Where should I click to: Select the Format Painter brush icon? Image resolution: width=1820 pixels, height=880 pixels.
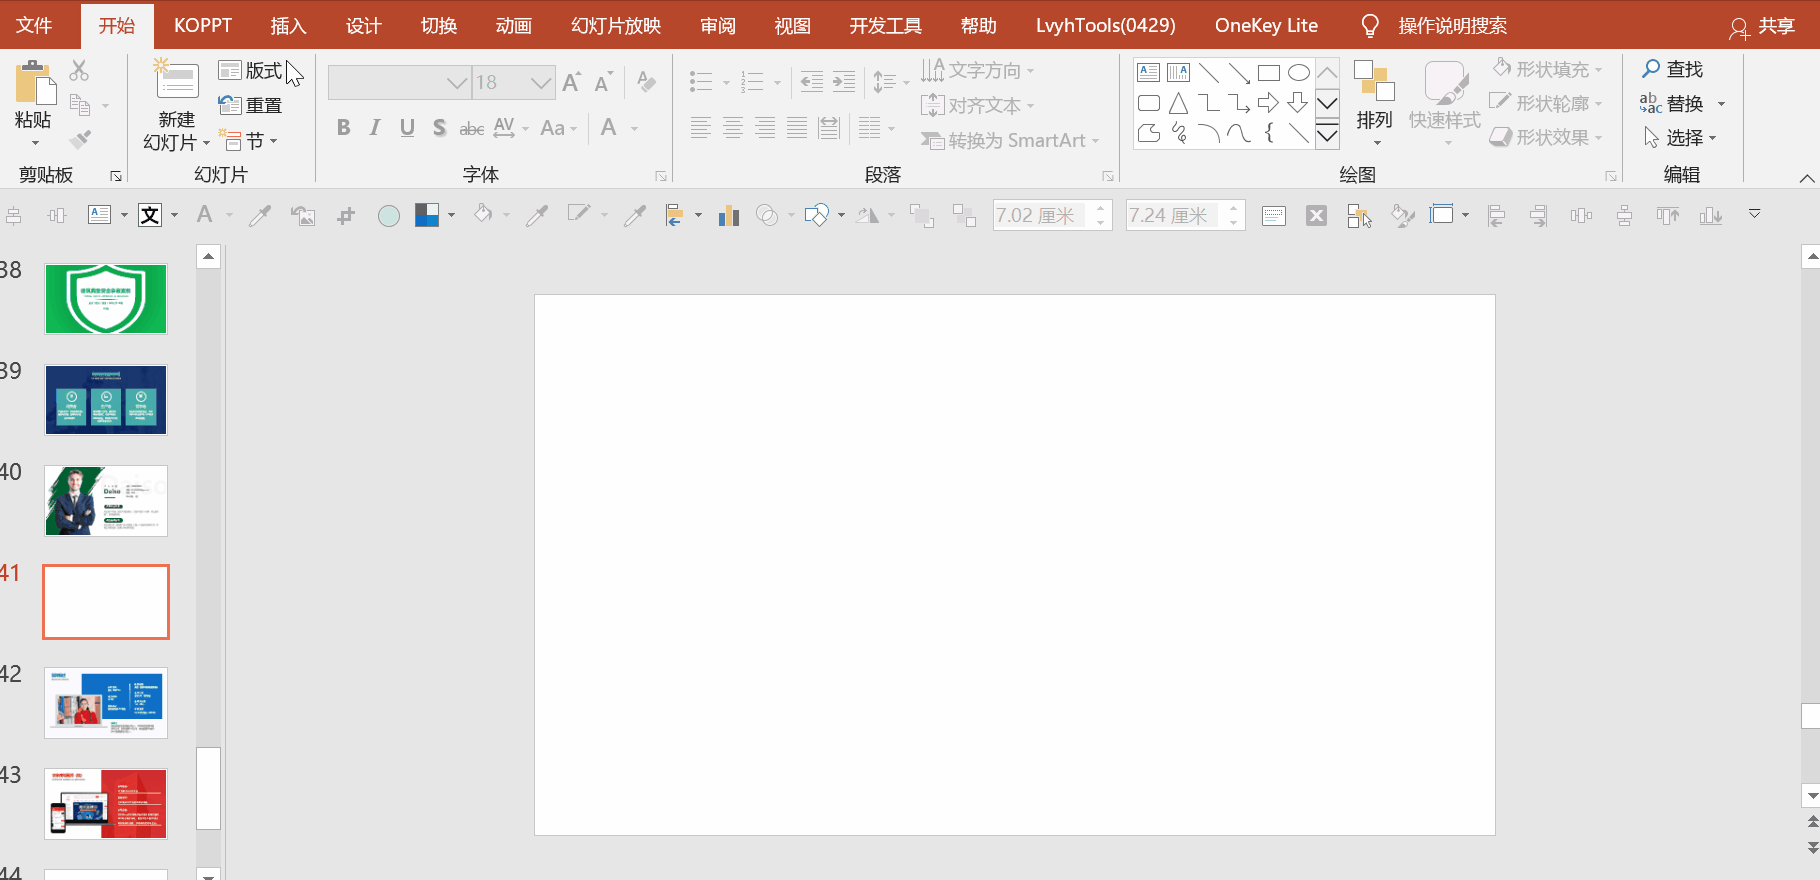[81, 140]
